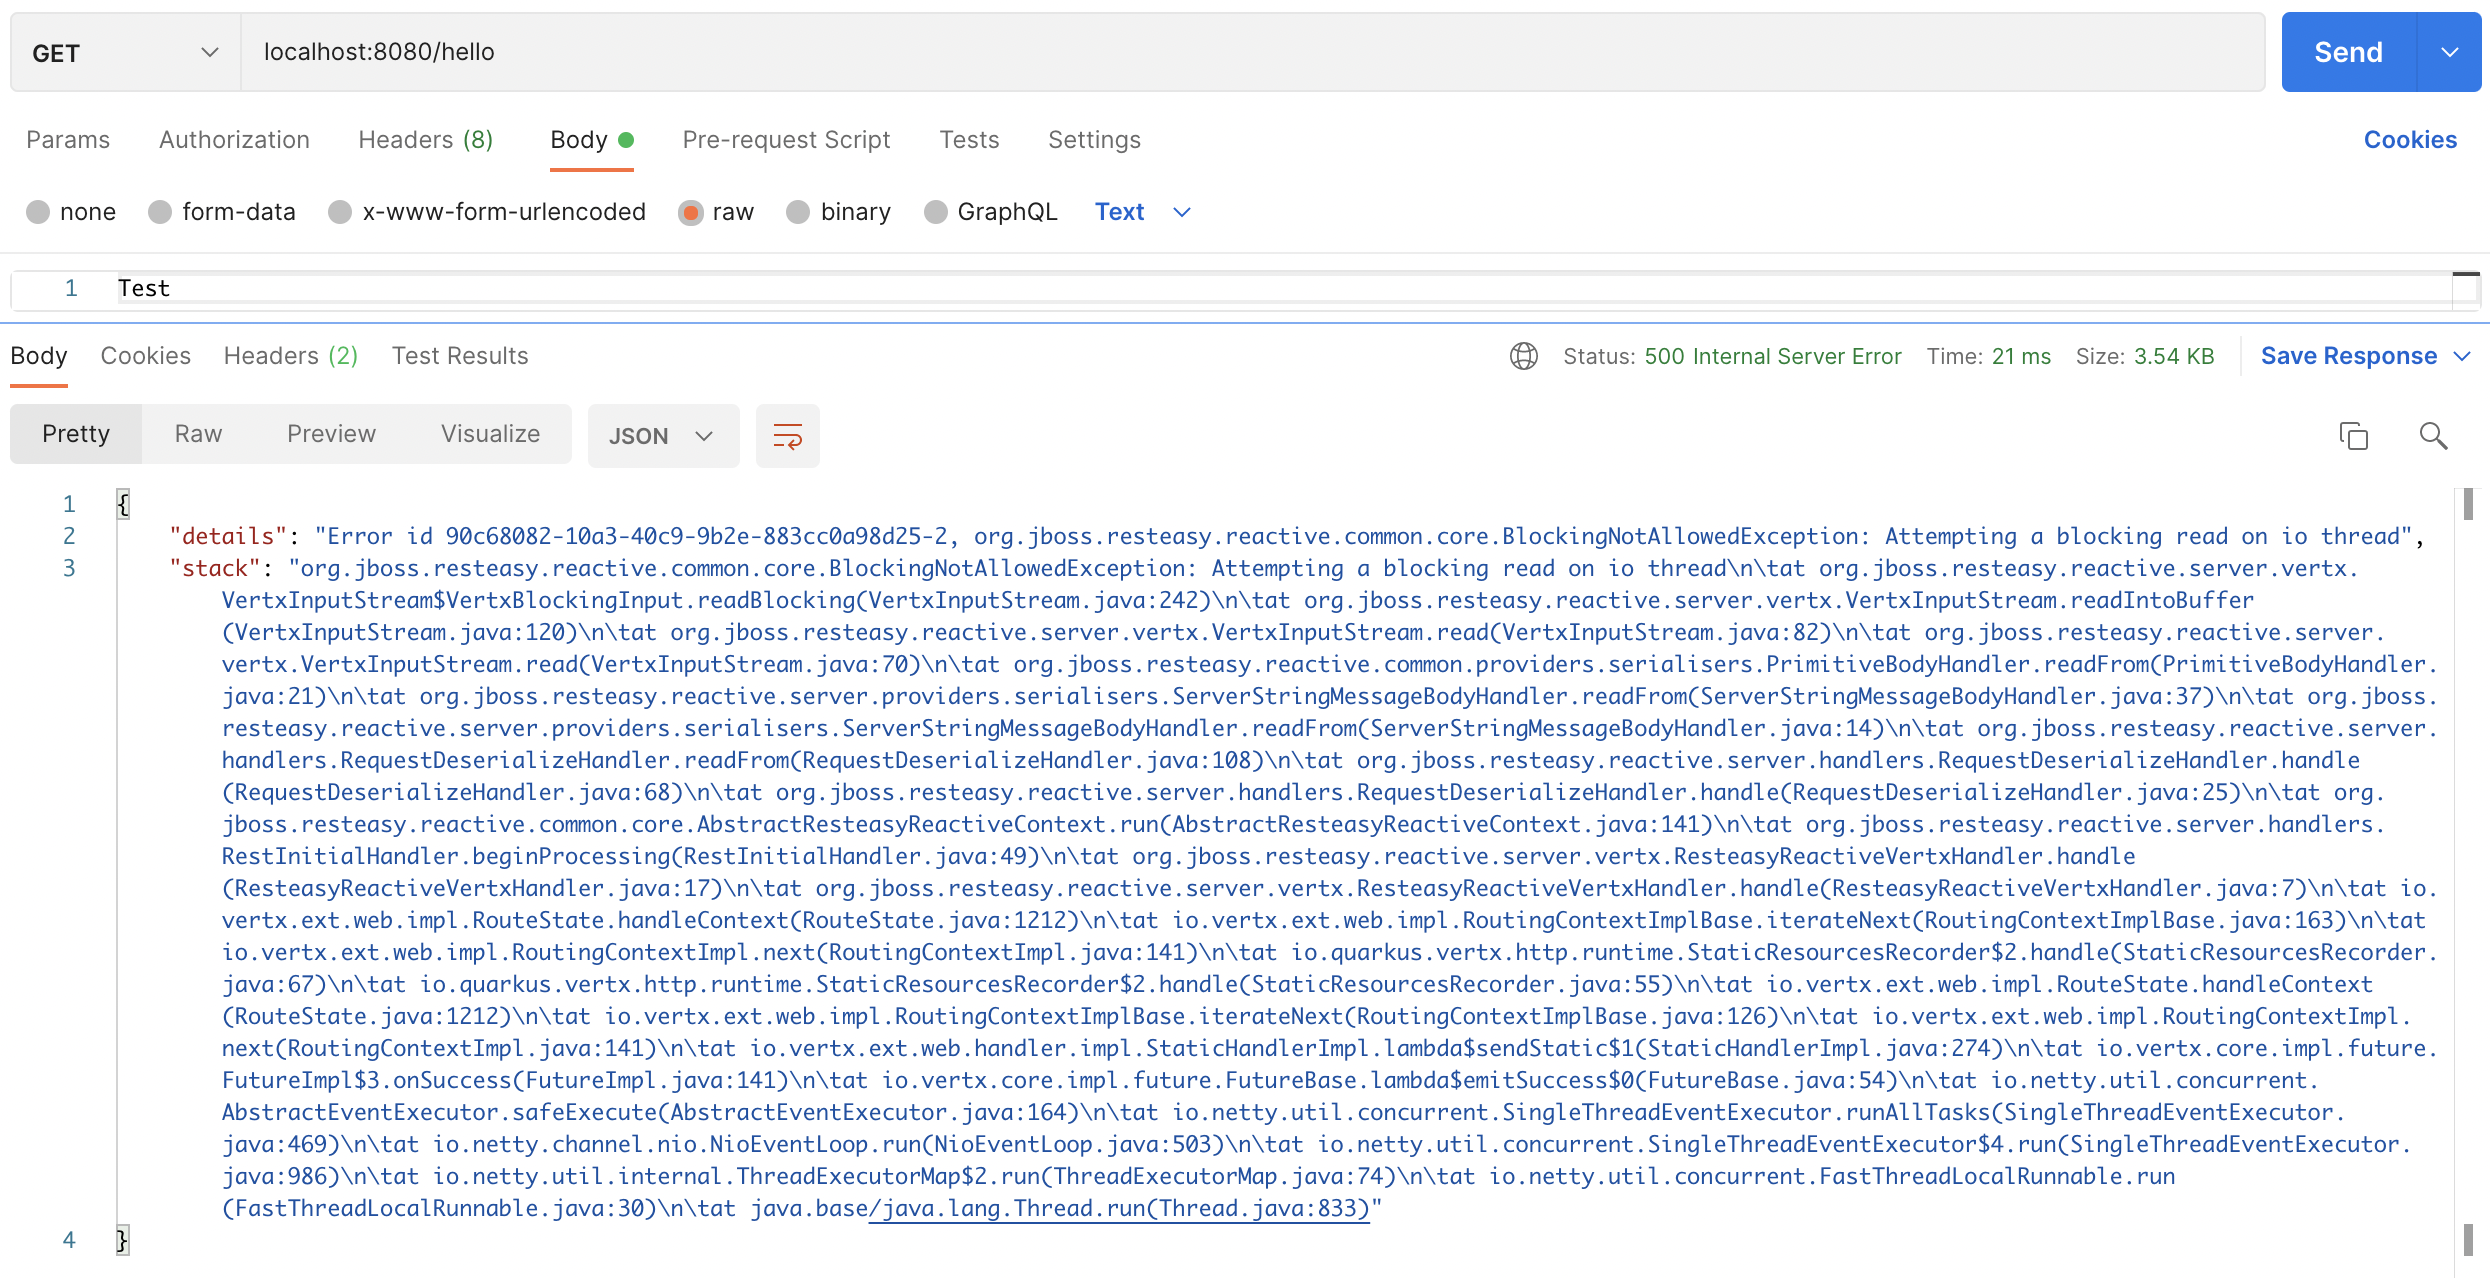Change response format via JSON dropdown
The height and width of the screenshot is (1278, 2490).
[662, 436]
